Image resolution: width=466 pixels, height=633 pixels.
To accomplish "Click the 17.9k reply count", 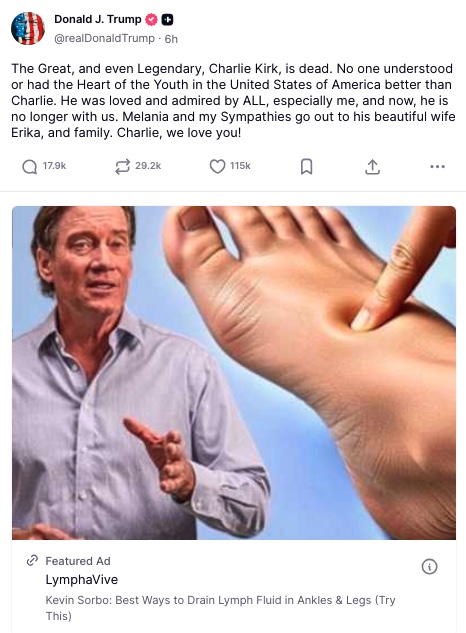I will (55, 166).
